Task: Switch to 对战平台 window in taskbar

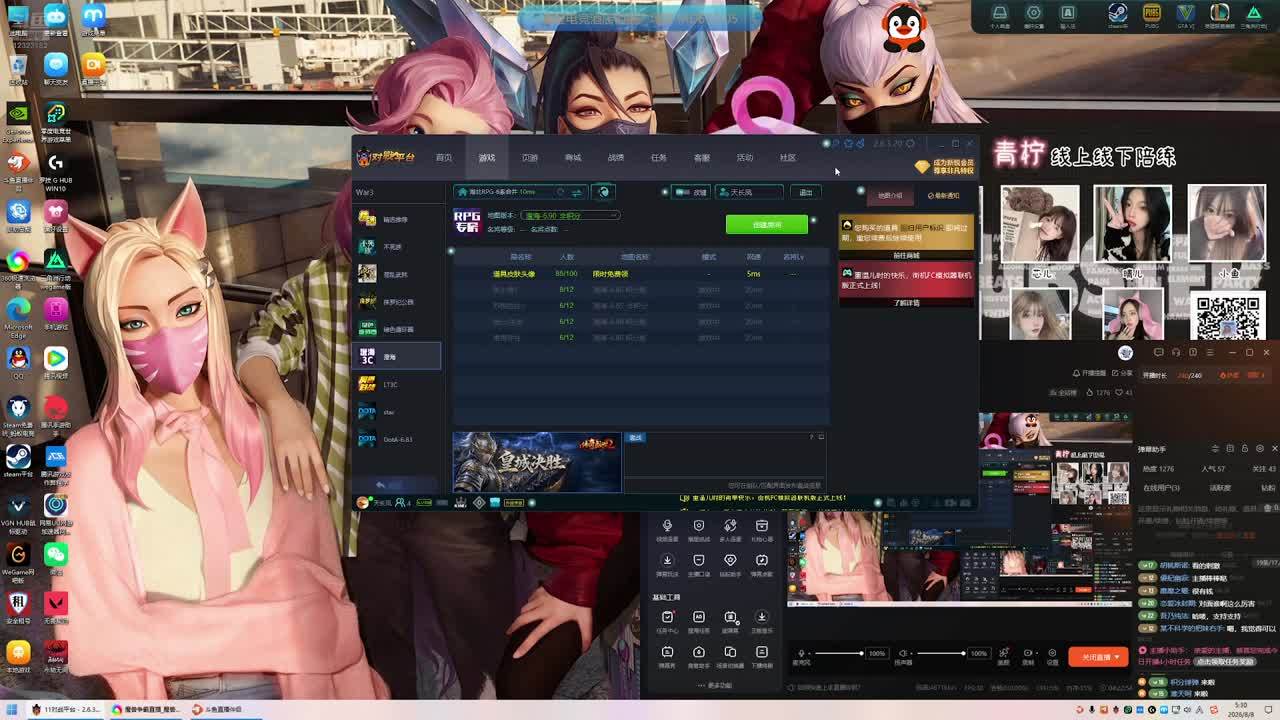Action: pos(66,710)
